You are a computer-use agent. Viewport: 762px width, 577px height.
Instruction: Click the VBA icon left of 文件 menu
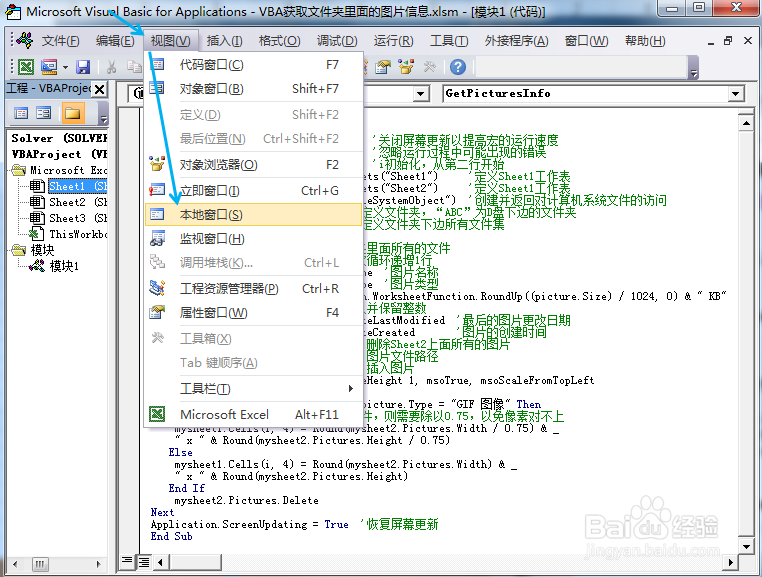tap(24, 40)
